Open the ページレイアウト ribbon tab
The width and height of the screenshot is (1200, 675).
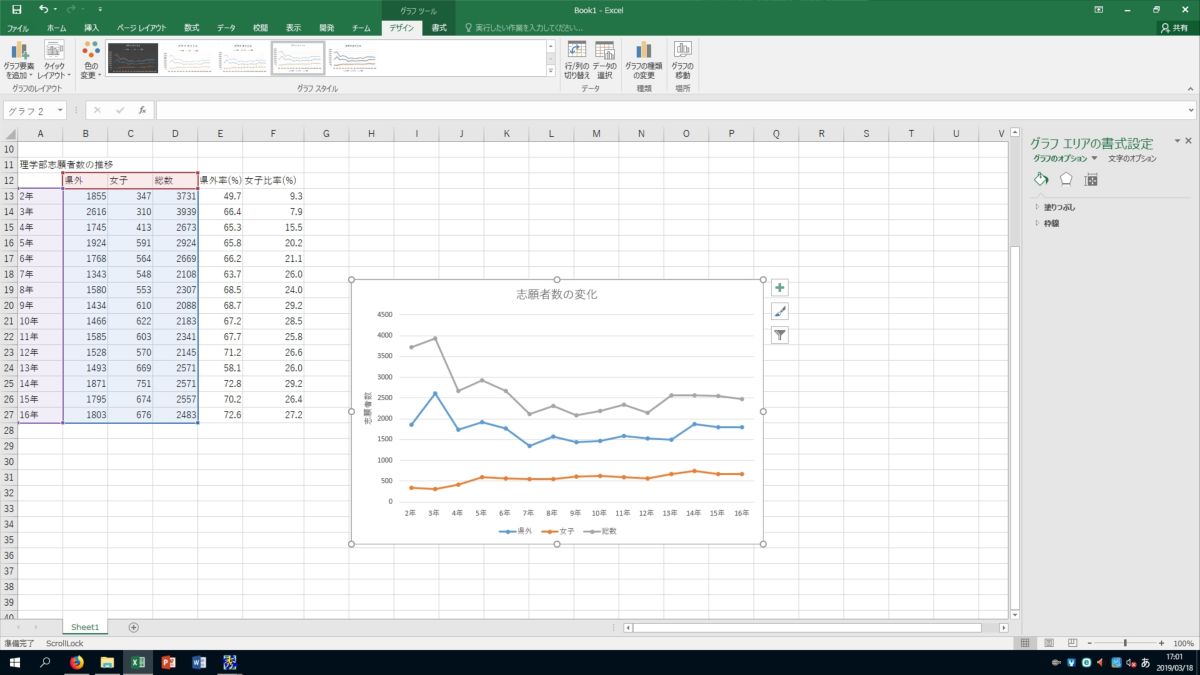pos(141,28)
